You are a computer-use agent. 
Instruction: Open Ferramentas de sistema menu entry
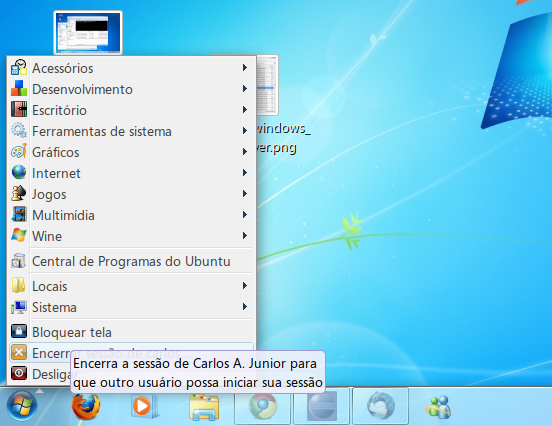(x=131, y=131)
